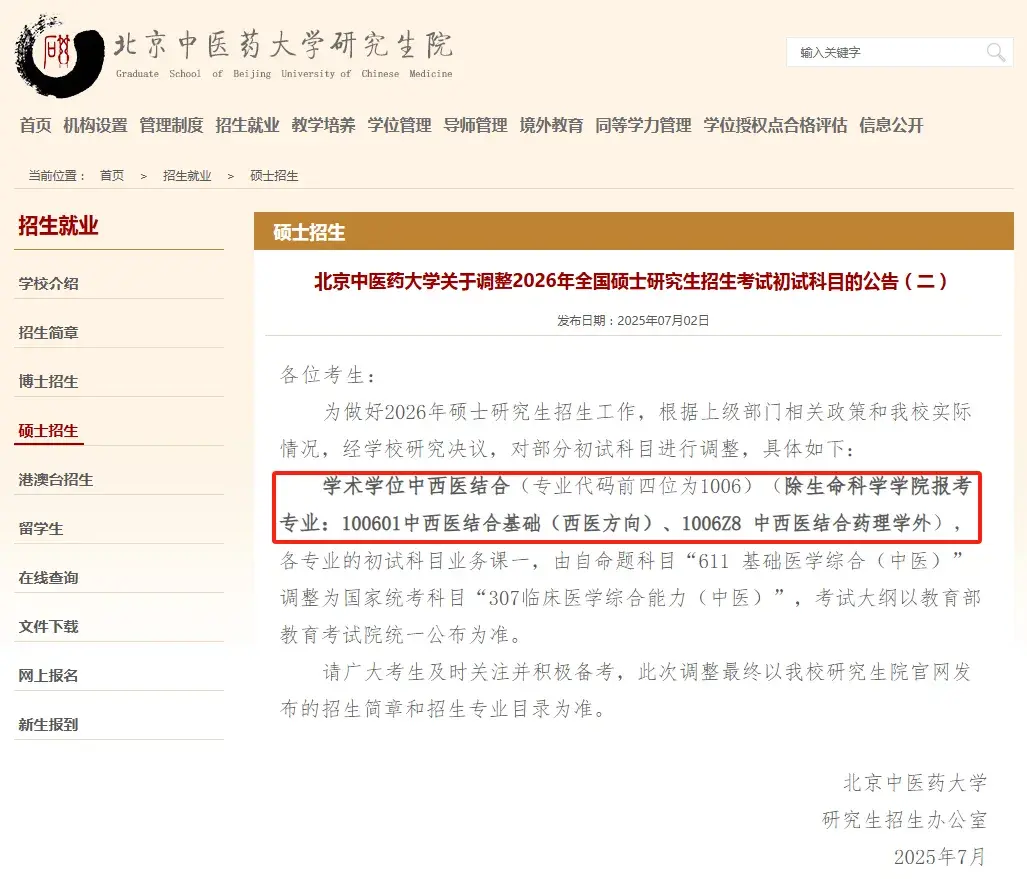Click the search magnifier icon
The width and height of the screenshot is (1027, 879).
pos(995,53)
